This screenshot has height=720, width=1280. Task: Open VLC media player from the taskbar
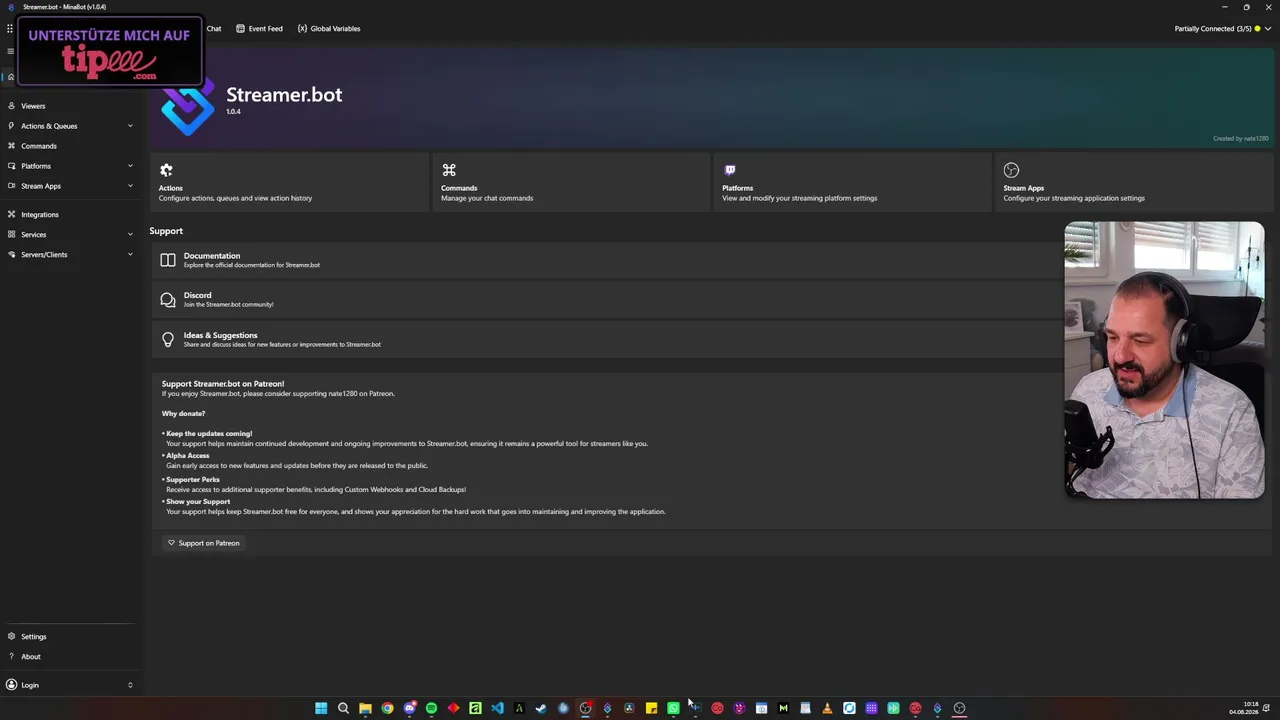(x=827, y=708)
